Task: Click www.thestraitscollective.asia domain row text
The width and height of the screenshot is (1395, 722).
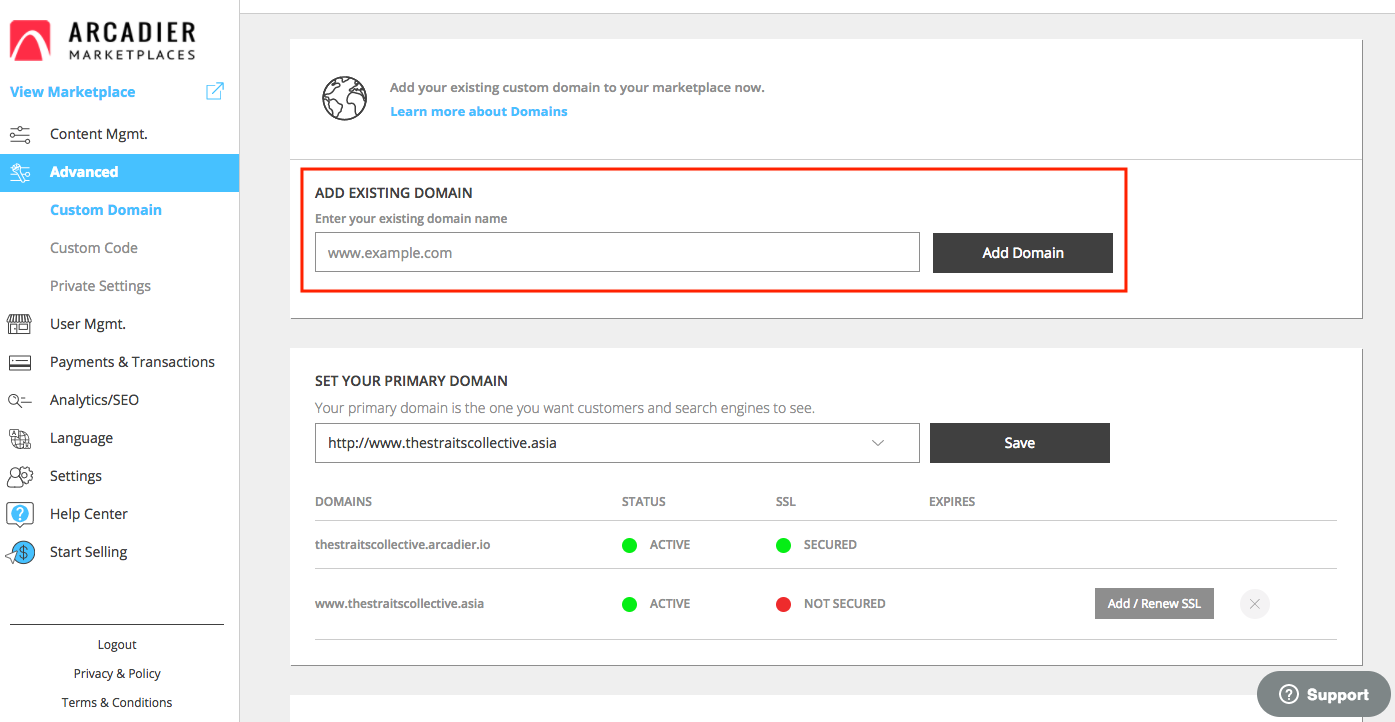Action: point(400,604)
